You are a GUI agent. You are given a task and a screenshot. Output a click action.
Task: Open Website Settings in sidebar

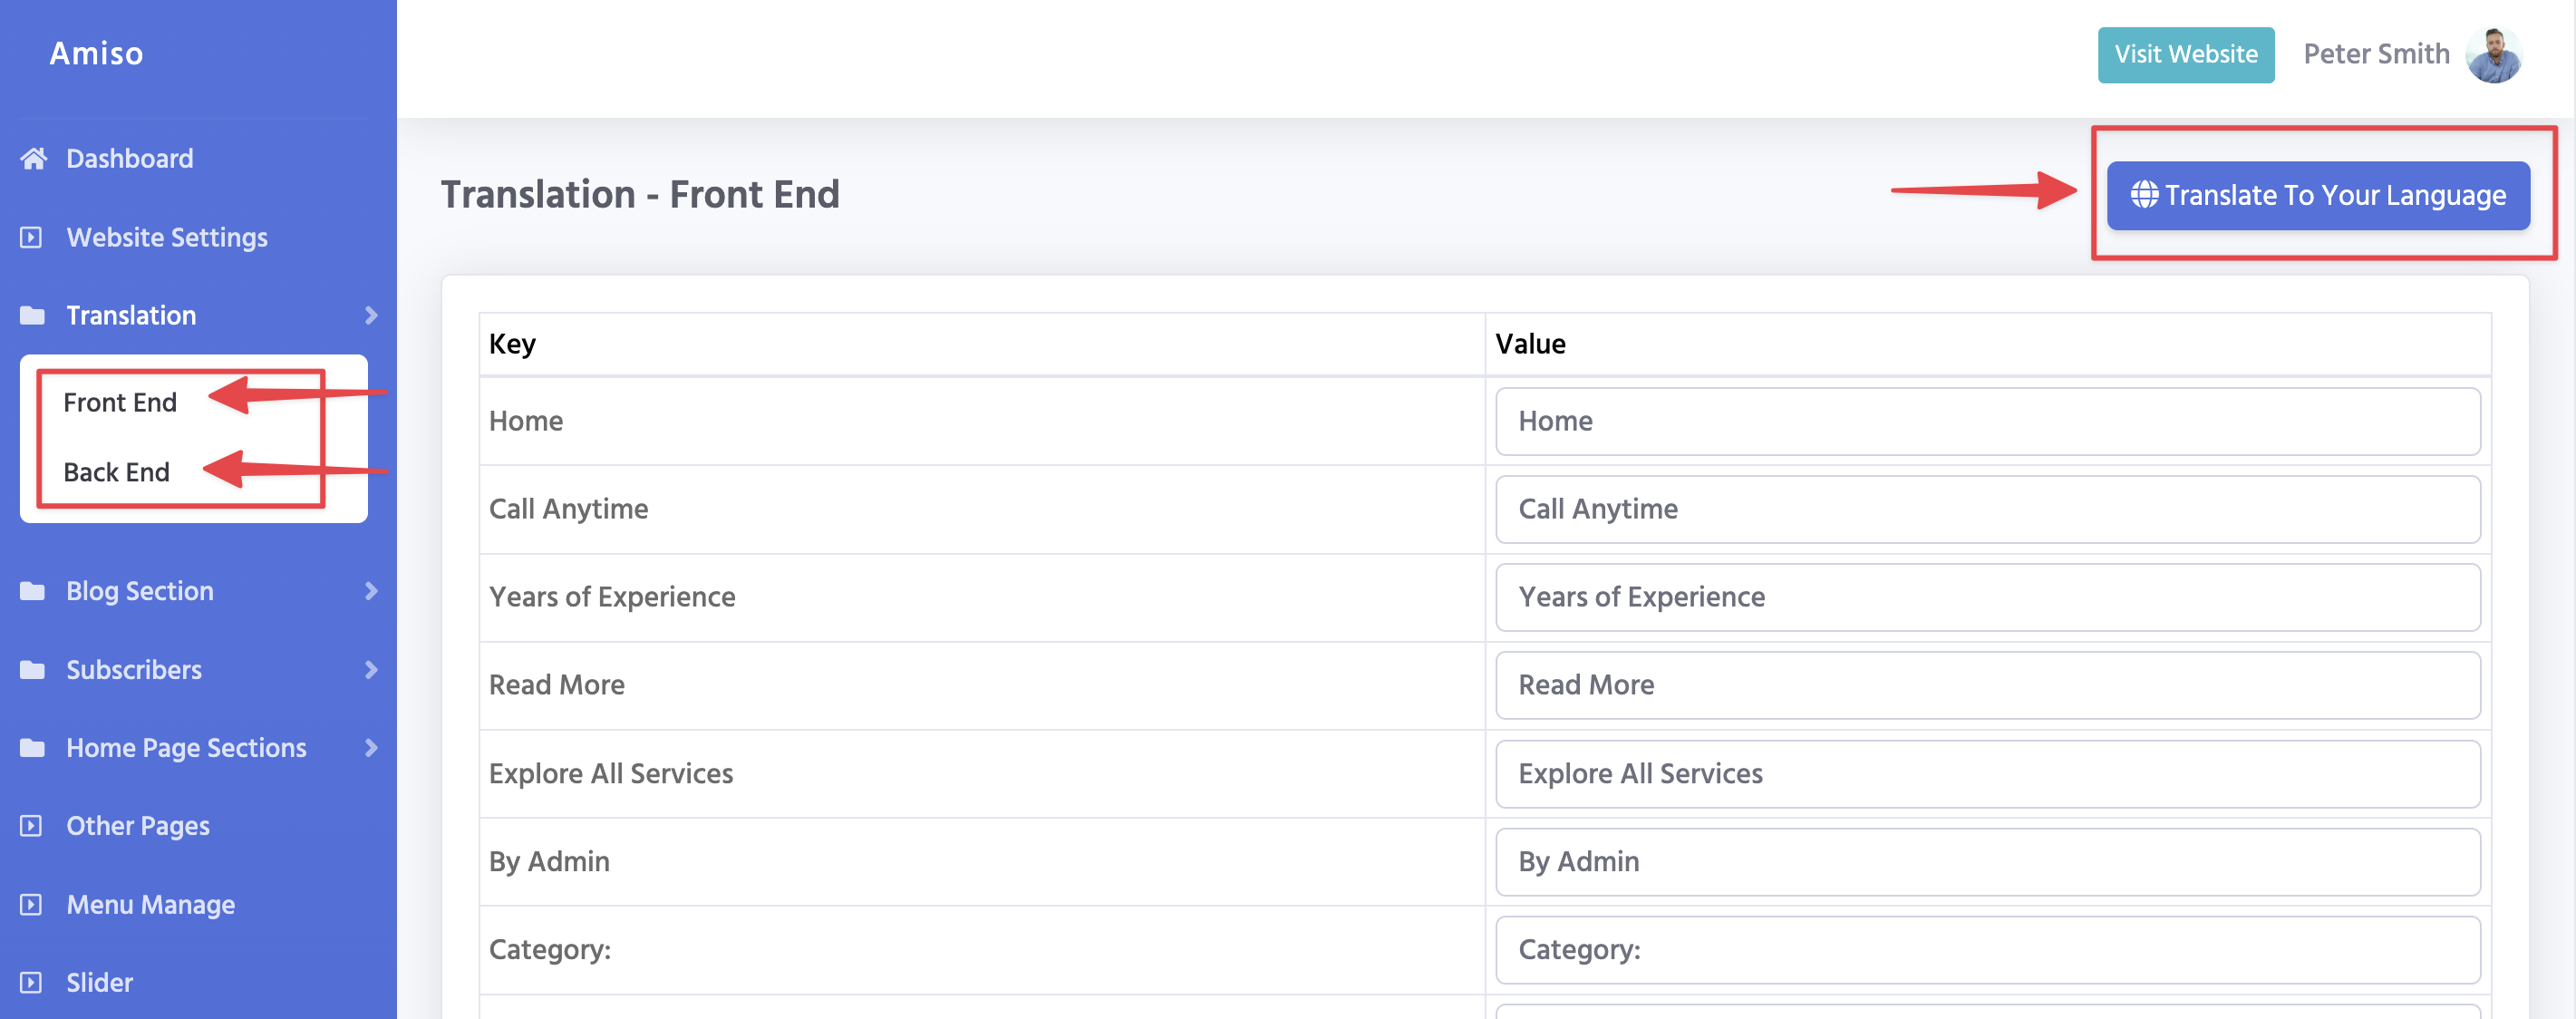167,237
